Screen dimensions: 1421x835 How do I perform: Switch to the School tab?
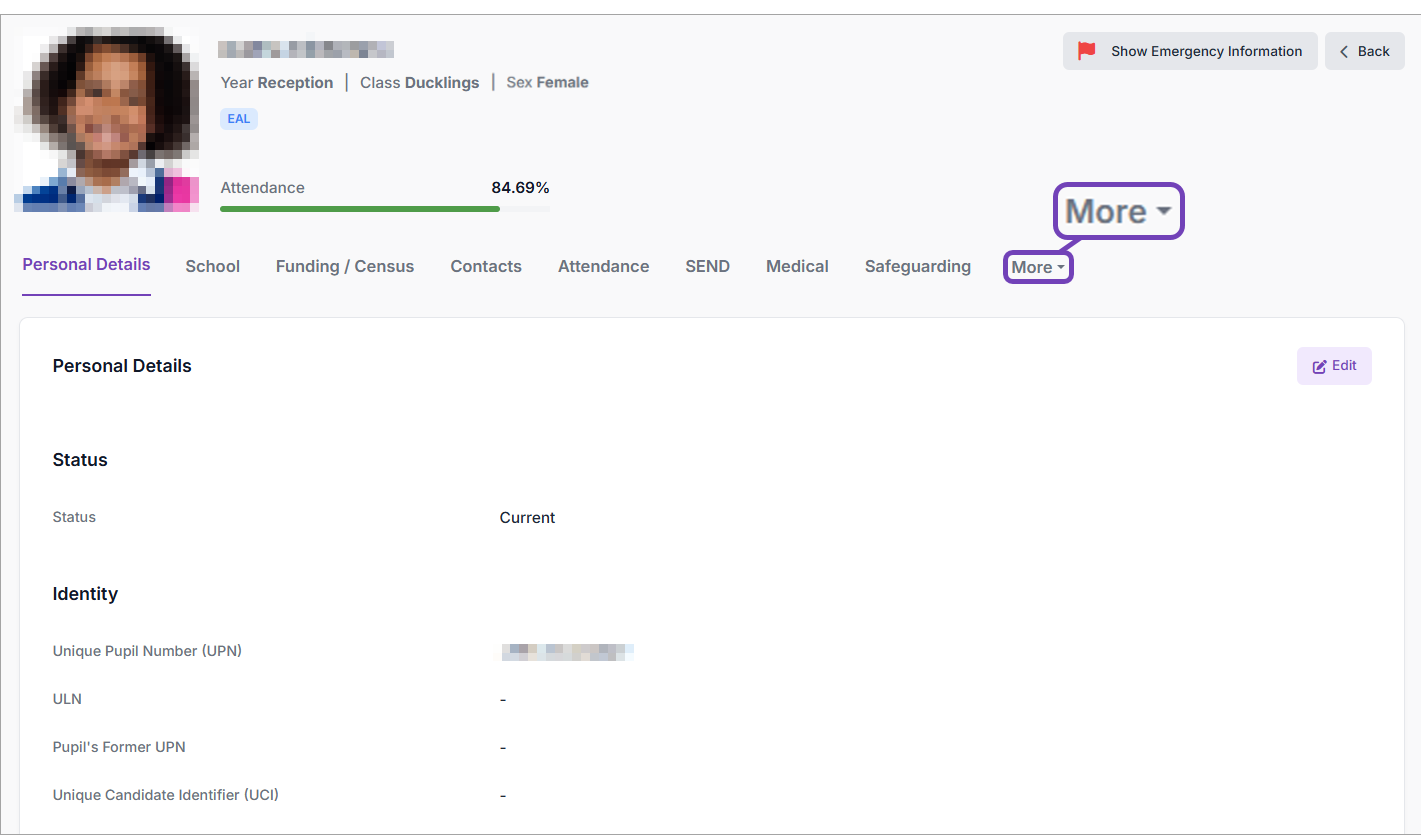point(212,267)
